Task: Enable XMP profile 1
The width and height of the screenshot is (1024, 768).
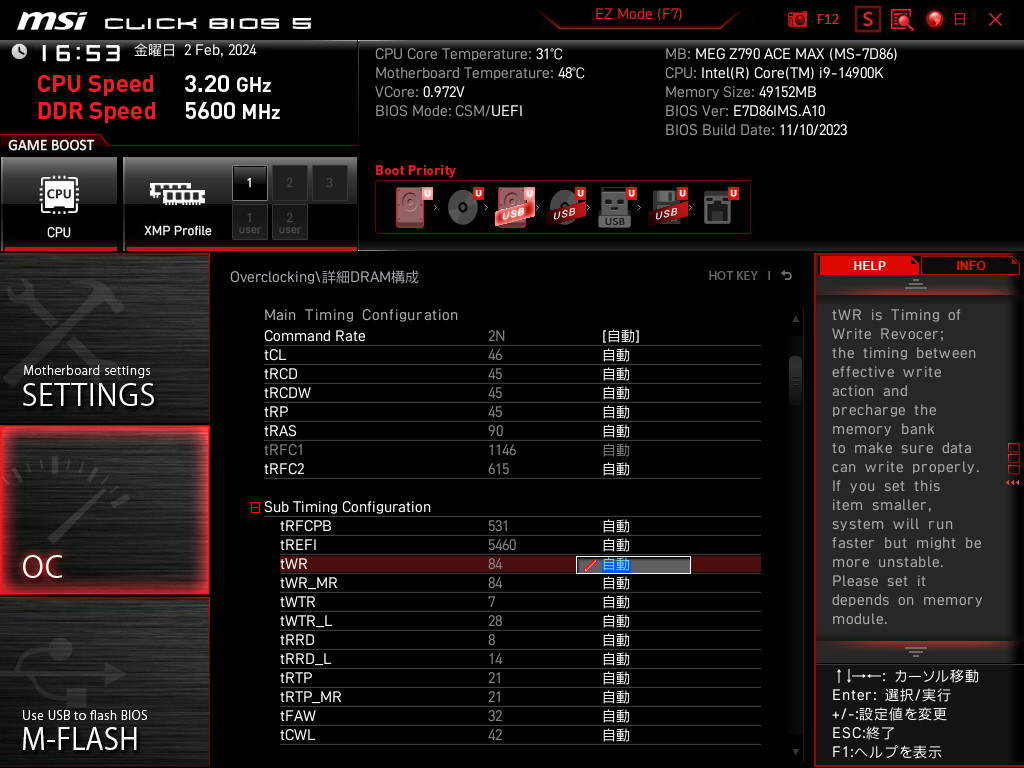Action: tap(249, 183)
